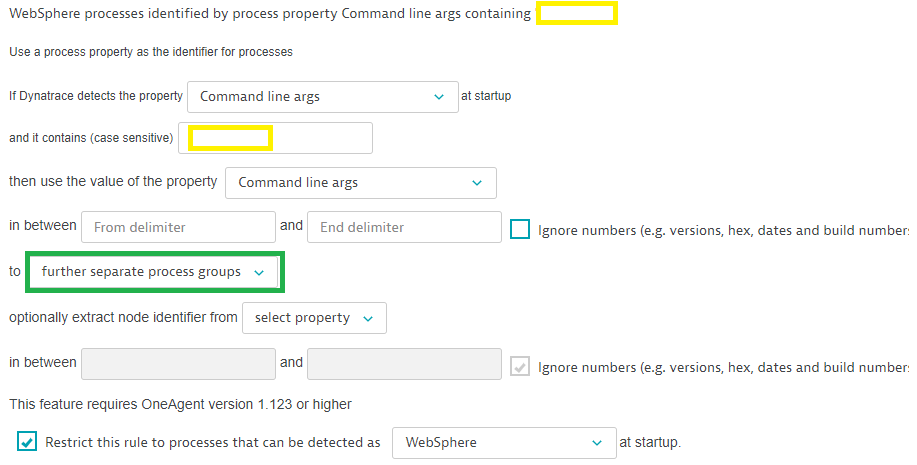Click the 'and it contains (case sensitive)' field
This screenshot has height=465, width=917.
click(x=275, y=138)
